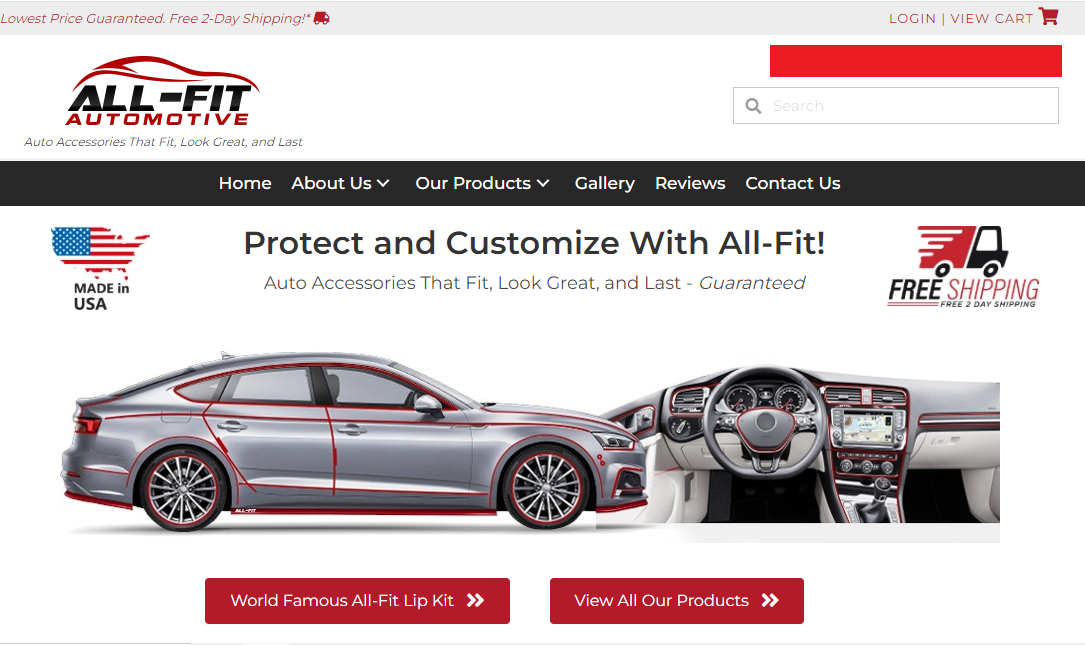
Task: Open the Gallery page
Action: [x=605, y=183]
